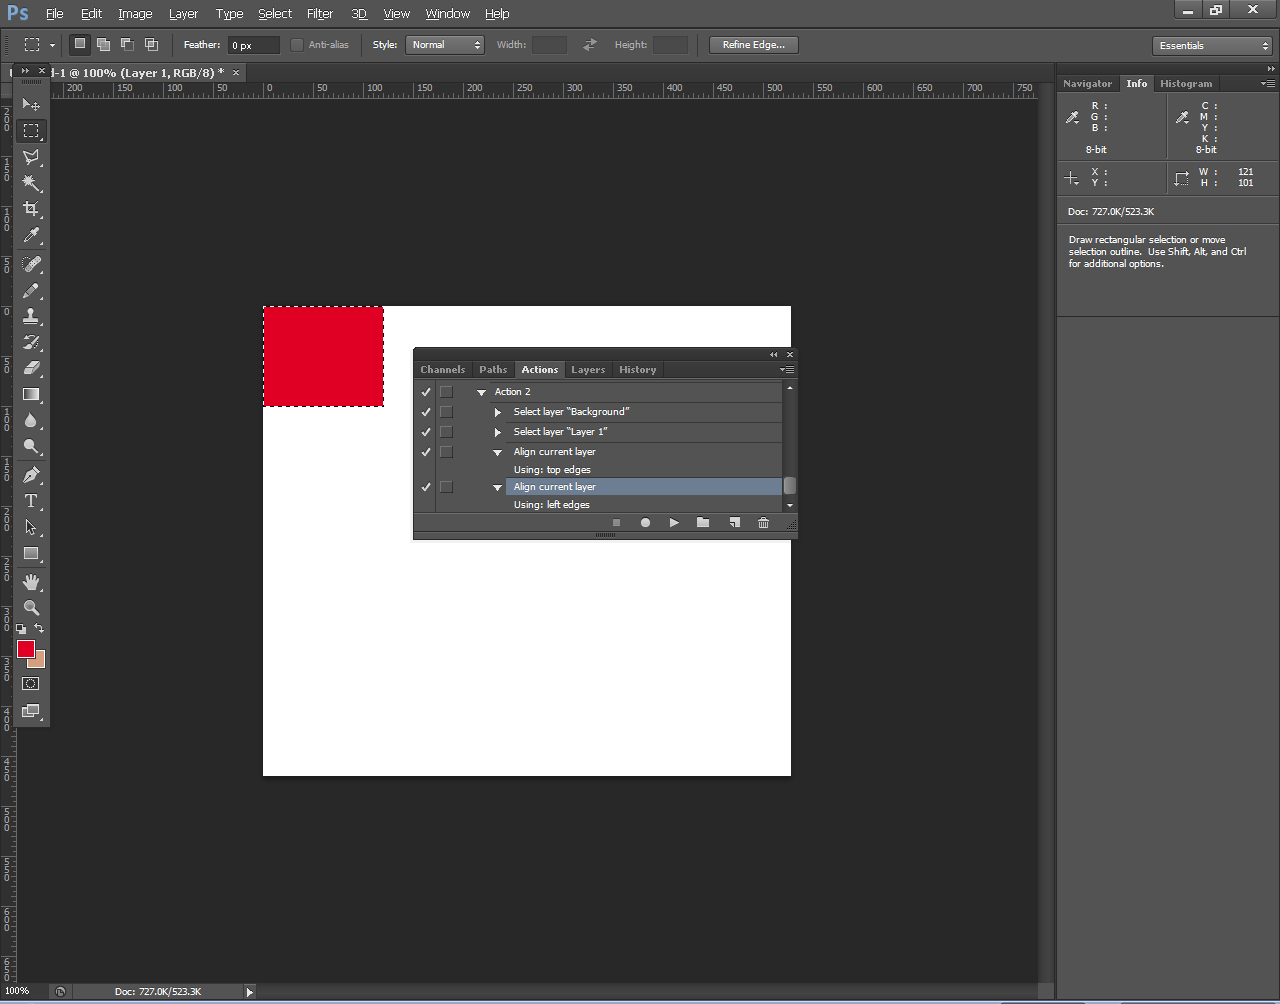Enter Quick Mask mode
Viewport: 1280px width, 1004px height.
(x=31, y=684)
